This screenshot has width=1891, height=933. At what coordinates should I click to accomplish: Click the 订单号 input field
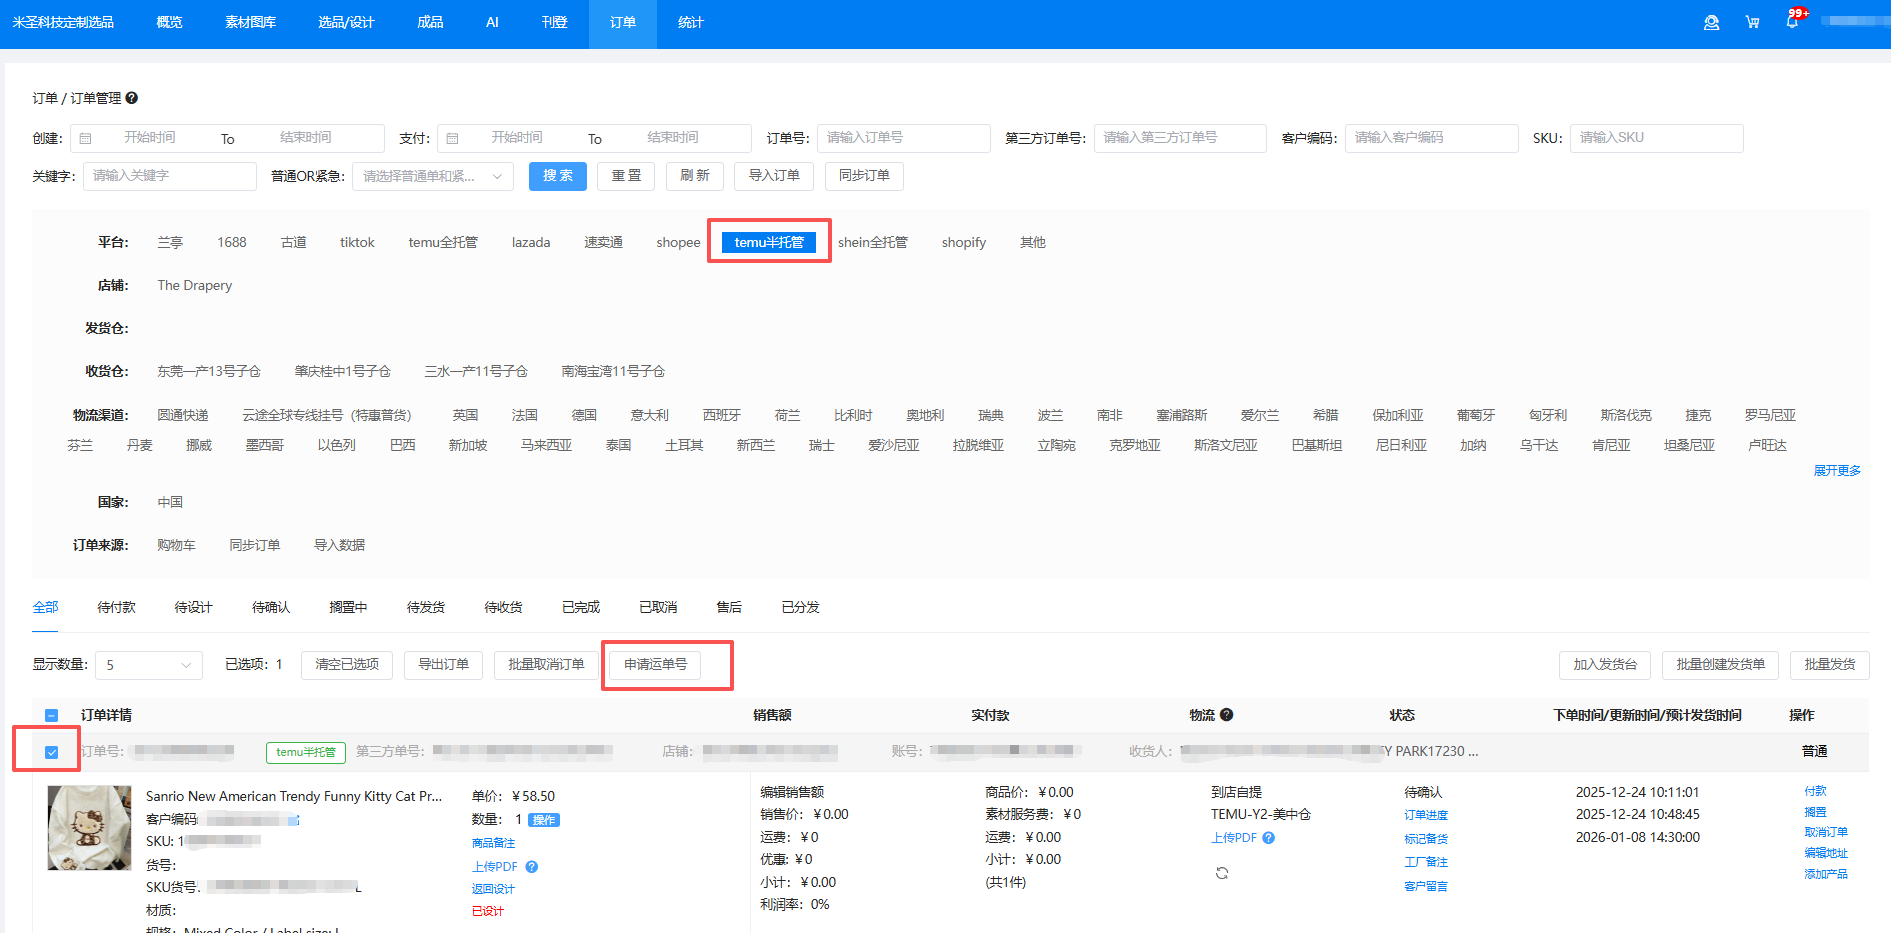tap(903, 138)
